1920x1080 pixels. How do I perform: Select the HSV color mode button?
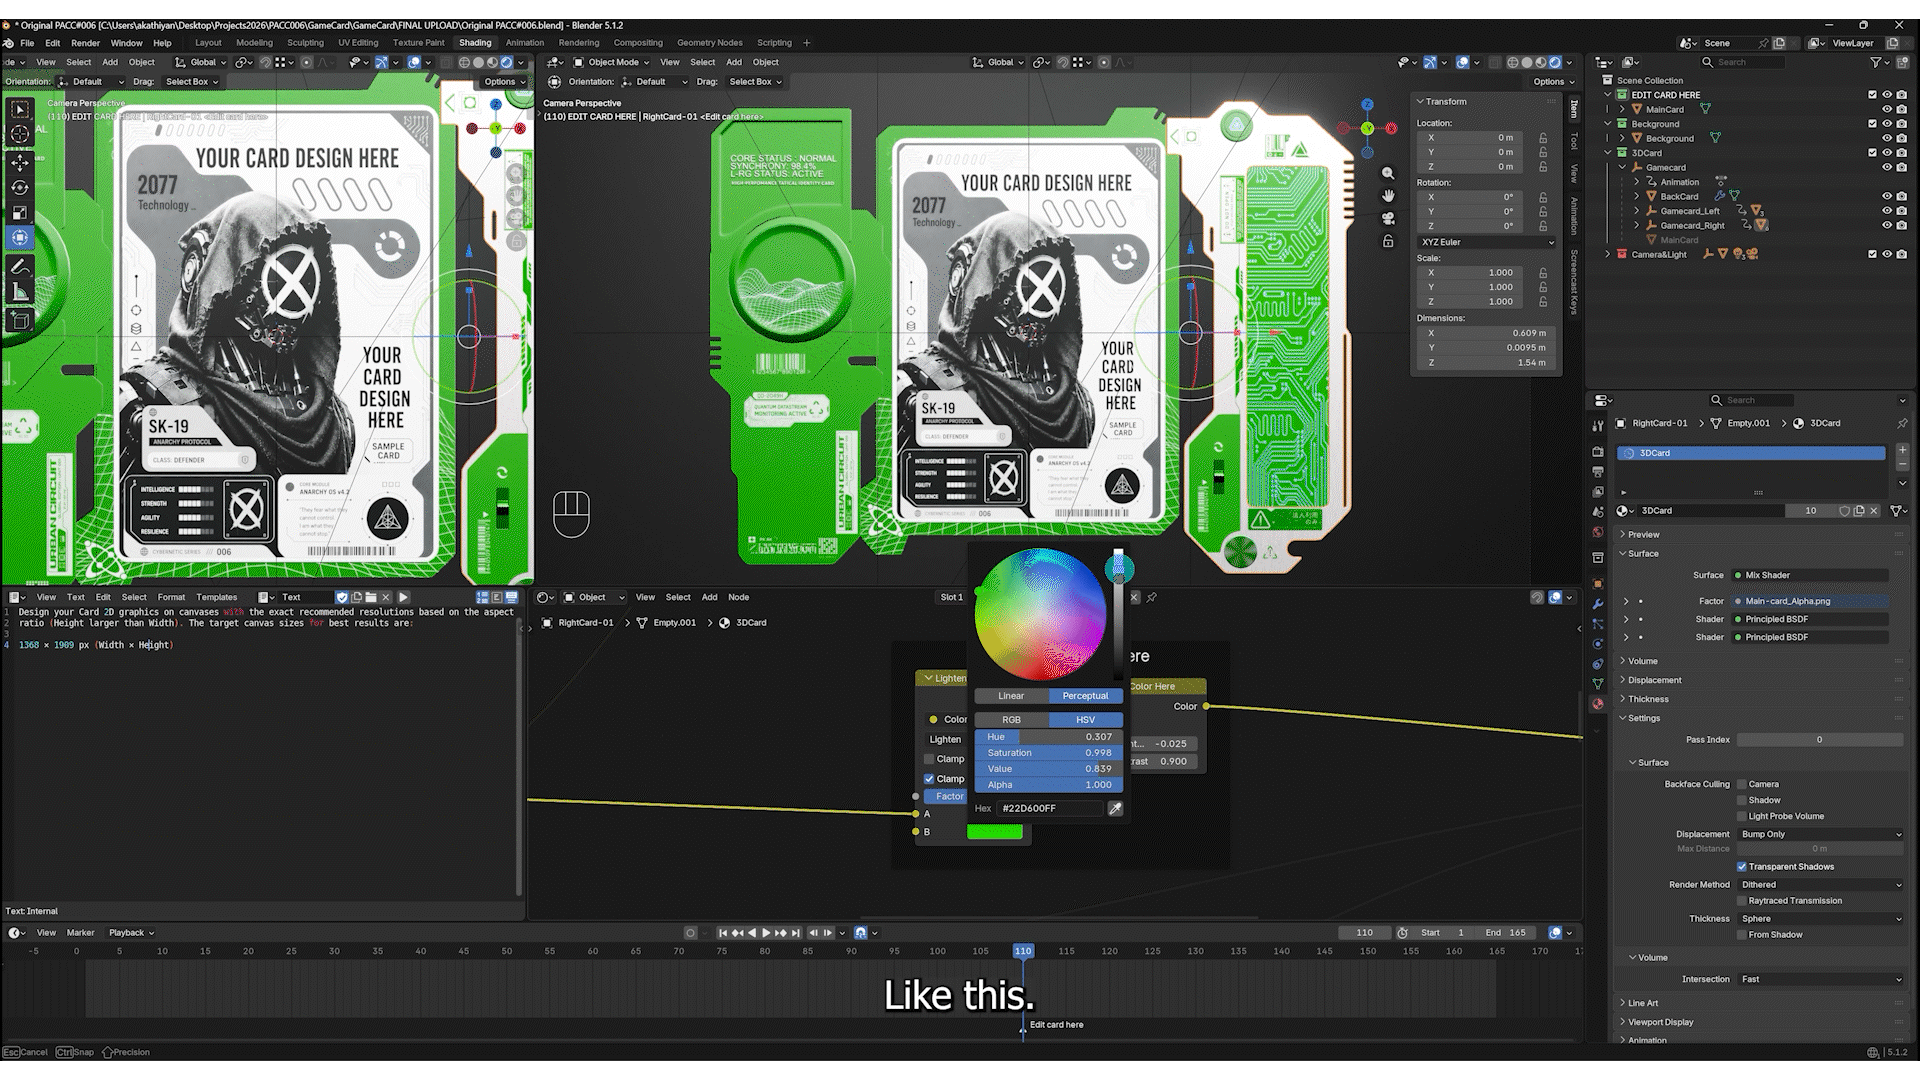tap(1085, 720)
